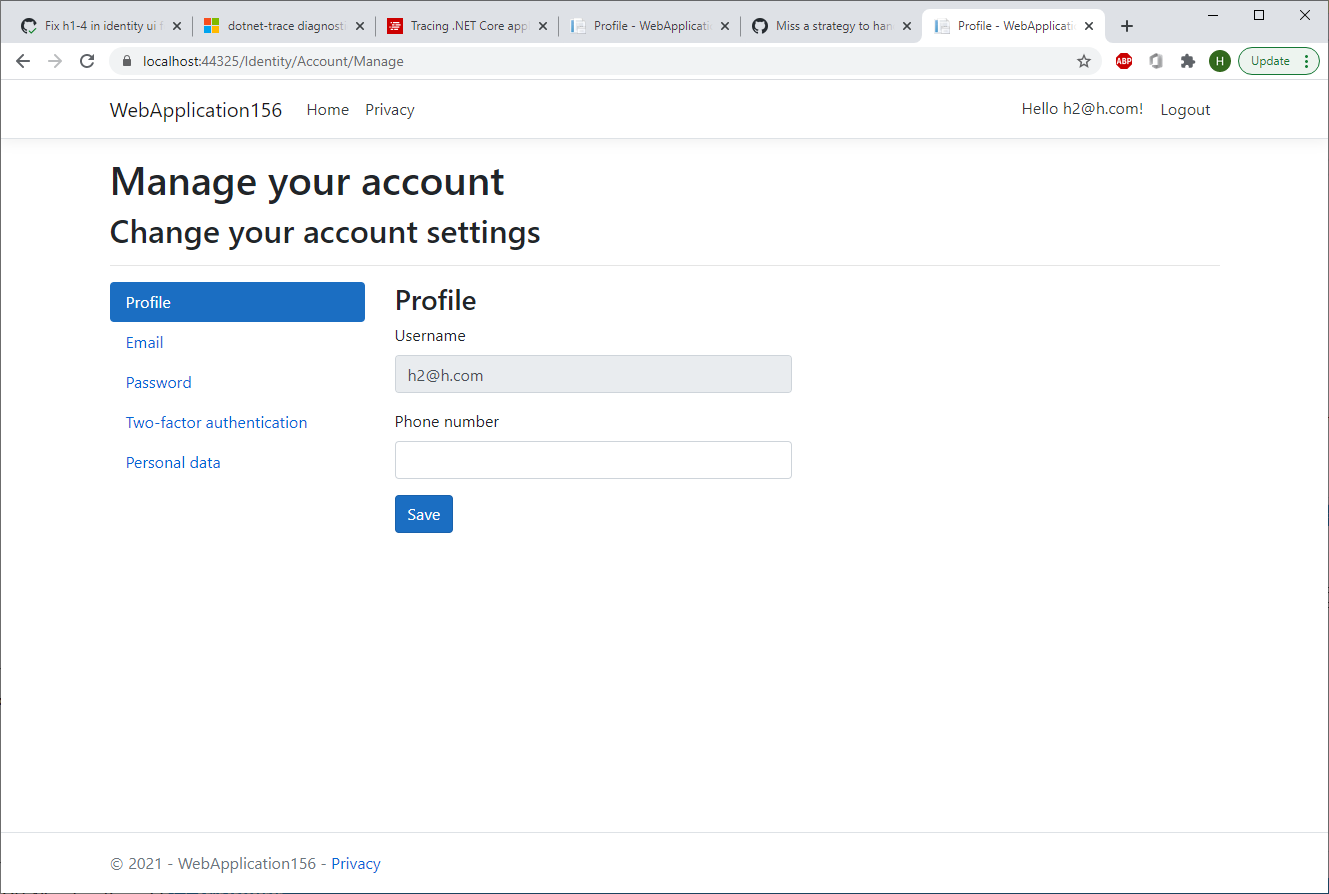Screen dimensions: 1329x894
Task: Open the ABP Adblock extension icon
Action: tap(1124, 61)
